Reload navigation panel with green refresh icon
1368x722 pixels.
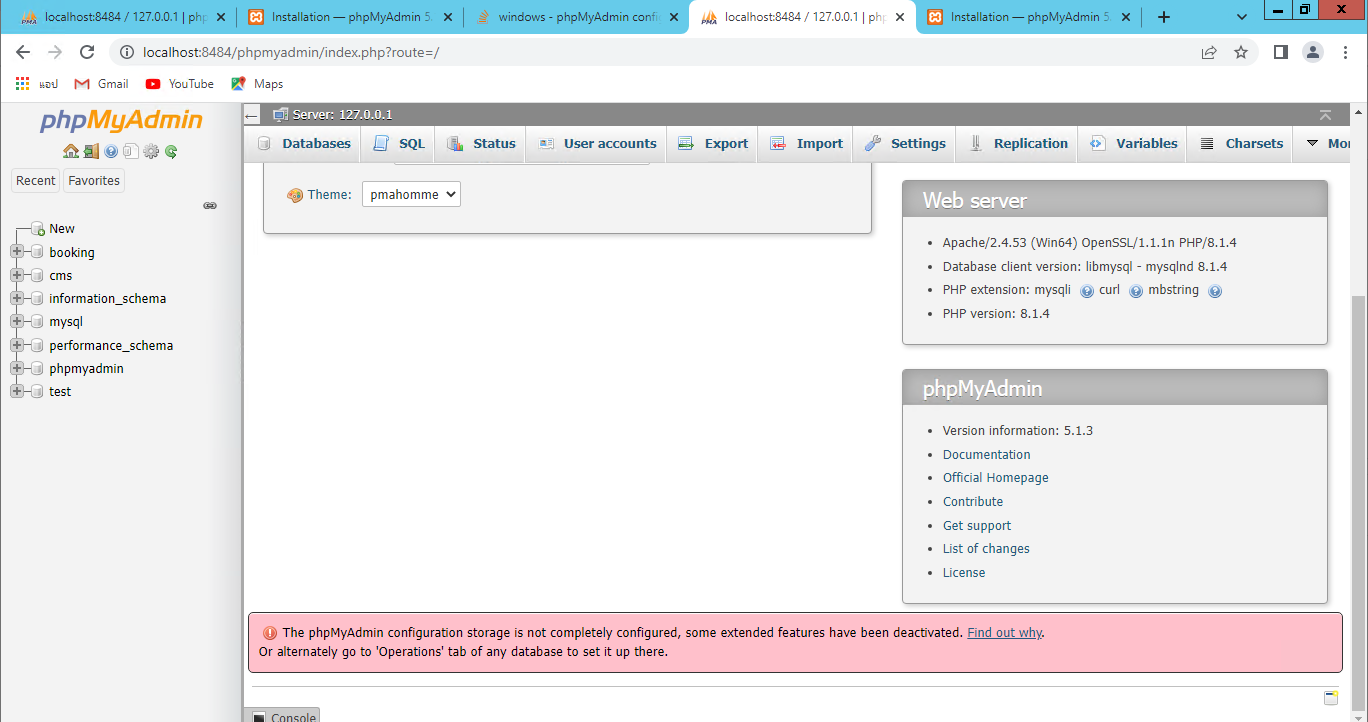coord(171,152)
